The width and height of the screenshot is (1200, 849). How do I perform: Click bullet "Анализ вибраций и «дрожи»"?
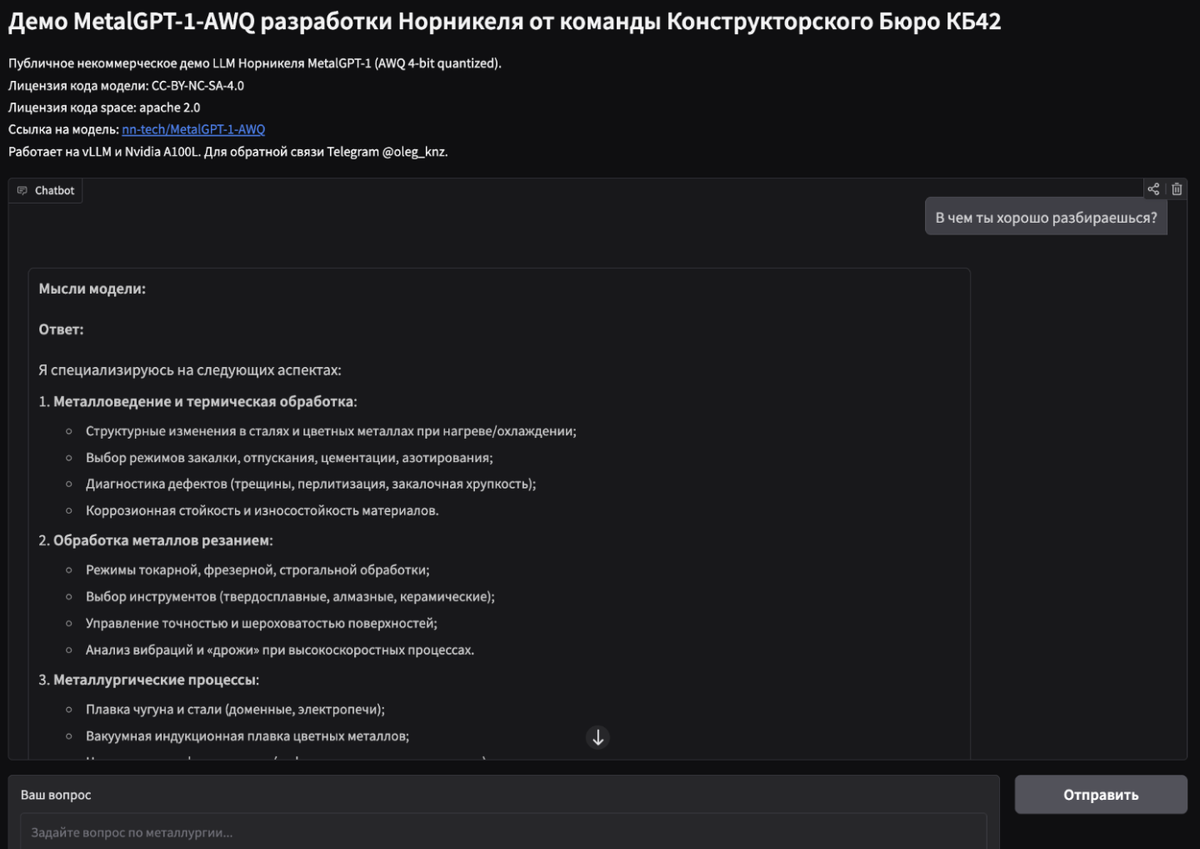pyautogui.click(x=280, y=650)
